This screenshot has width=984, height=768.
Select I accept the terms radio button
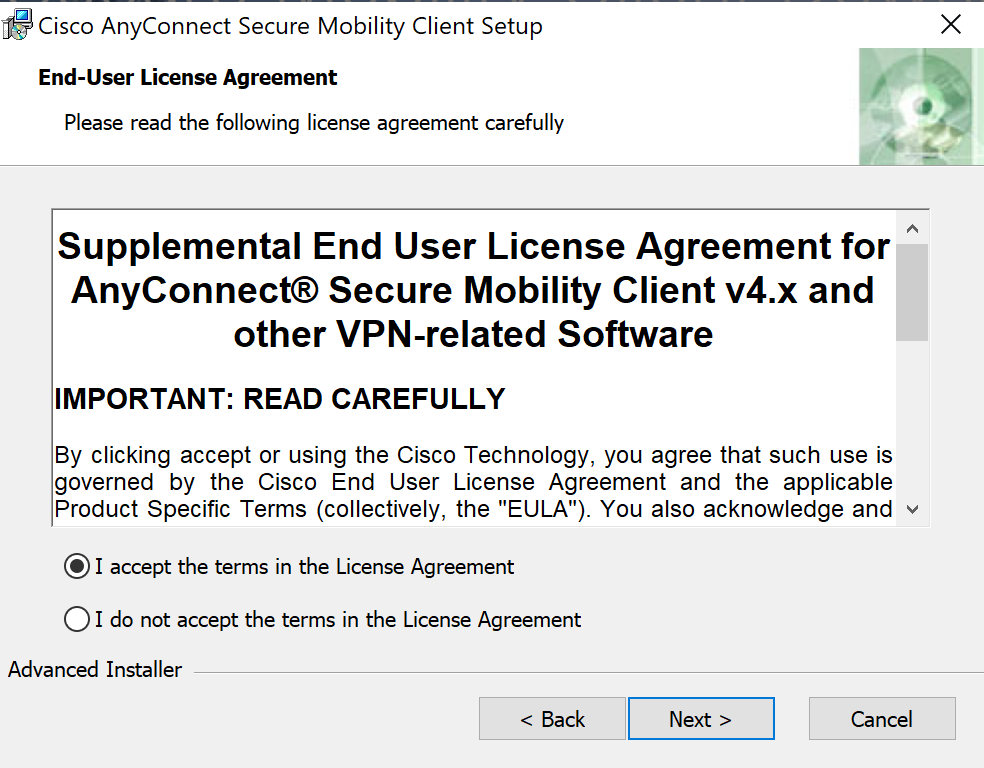pyautogui.click(x=77, y=567)
